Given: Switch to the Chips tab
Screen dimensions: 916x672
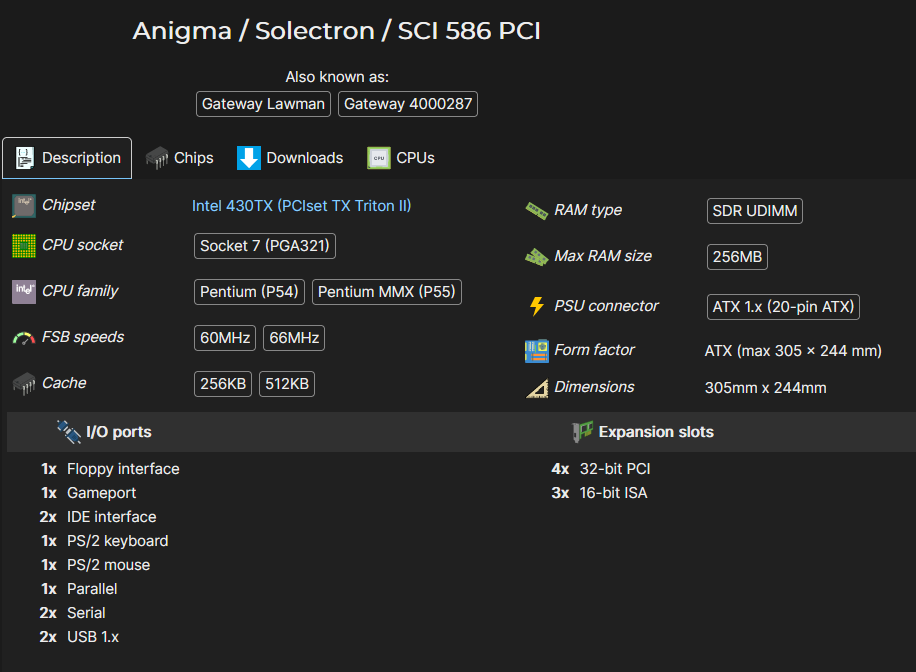Looking at the screenshot, I should [180, 157].
